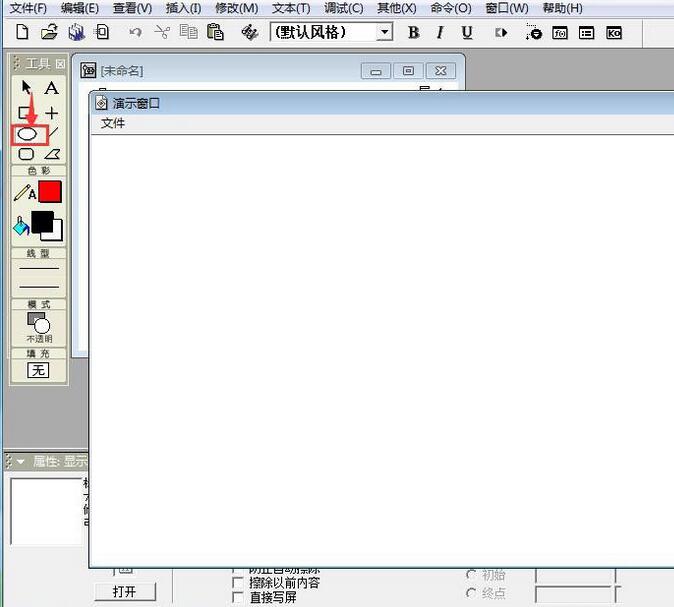Select the Oval drawing tool
Viewport: 674px width, 607px height.
coord(28,133)
